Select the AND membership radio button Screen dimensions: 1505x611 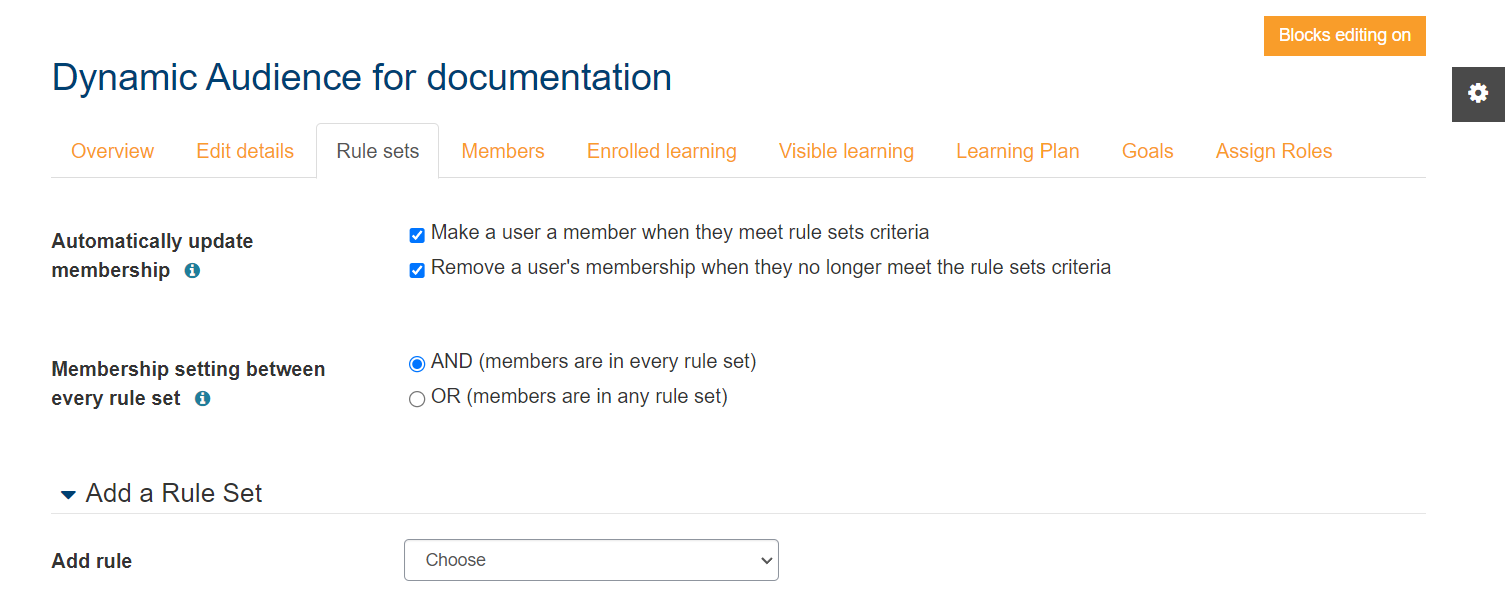(416, 364)
